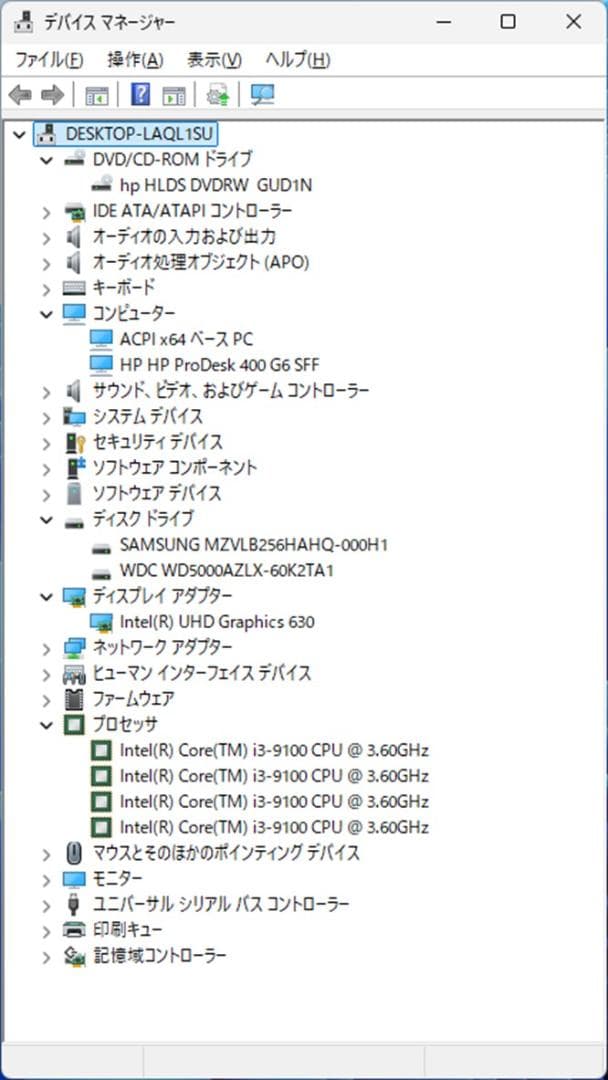Click the 記憶域コントローラー icon
The height and width of the screenshot is (1080, 608).
(x=74, y=956)
